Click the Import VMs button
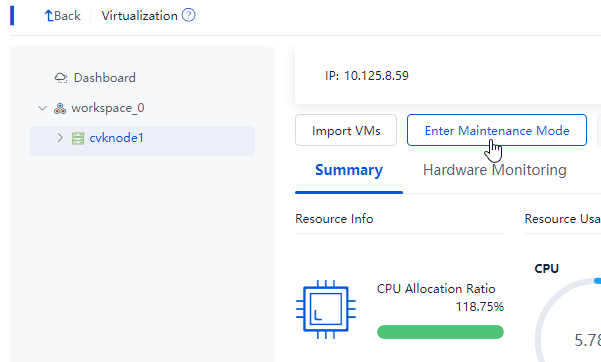The height and width of the screenshot is (362, 601). click(x=346, y=130)
